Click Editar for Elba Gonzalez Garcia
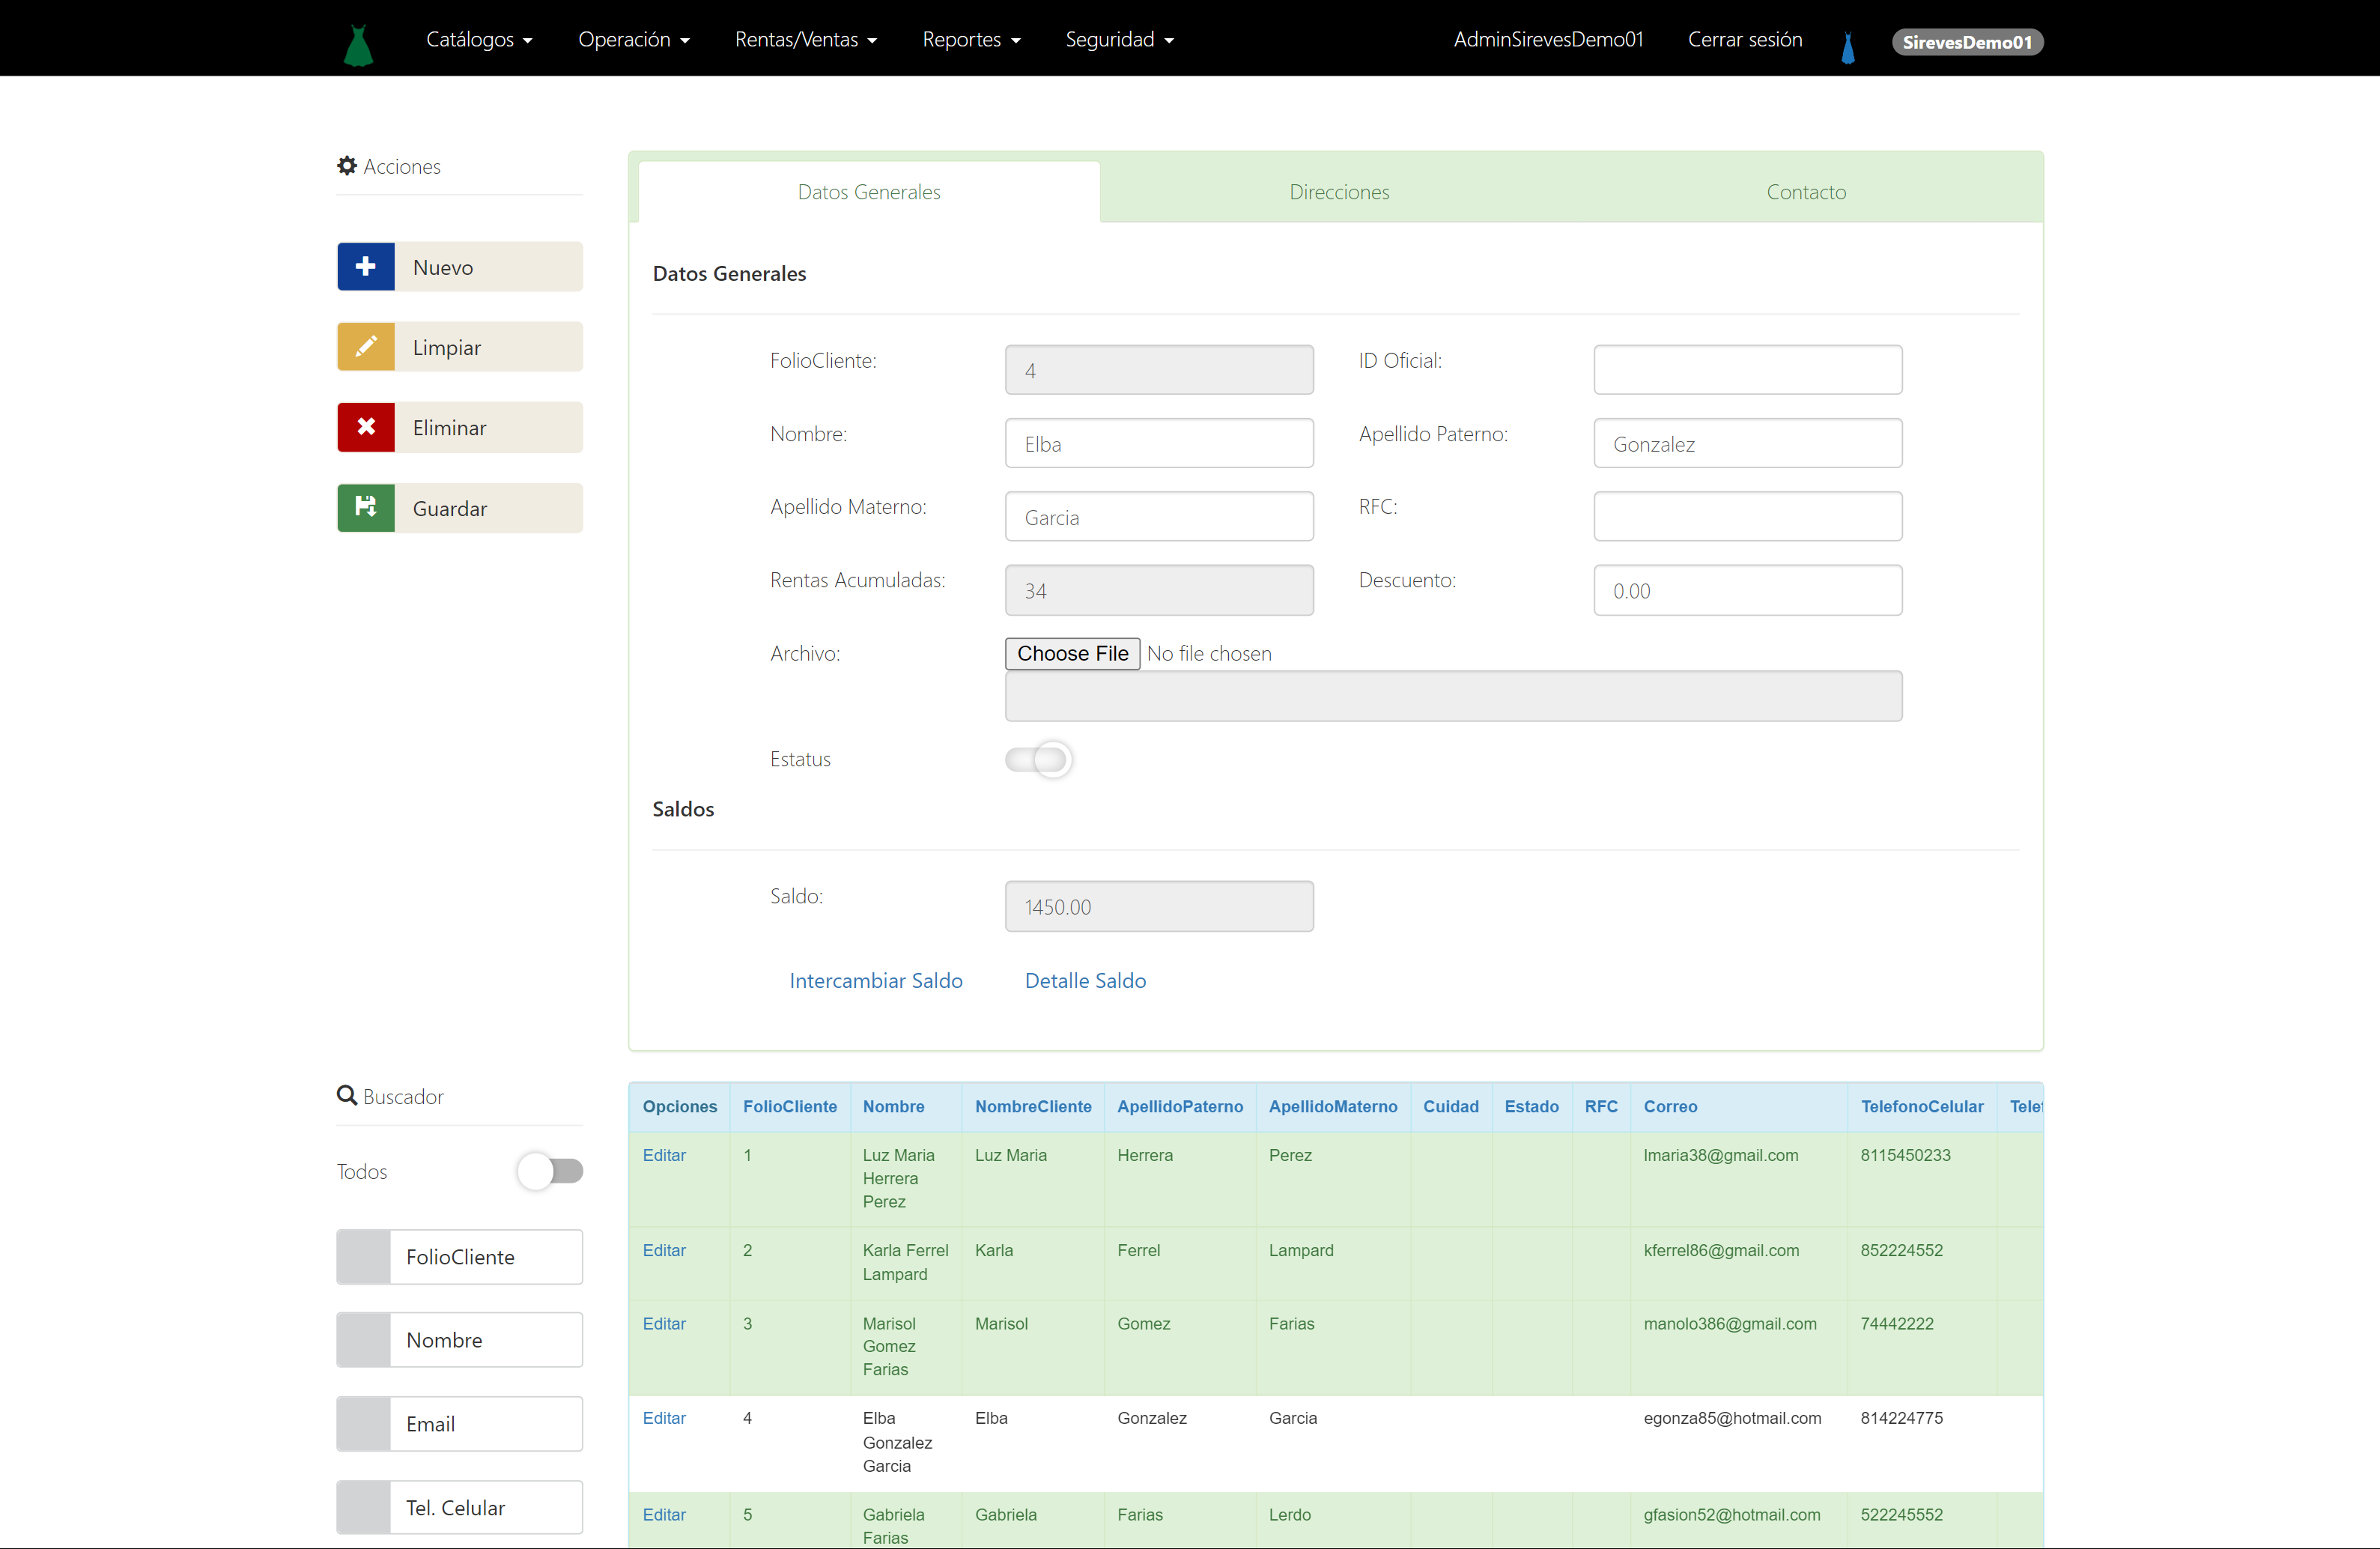2380x1549 pixels. click(x=664, y=1418)
